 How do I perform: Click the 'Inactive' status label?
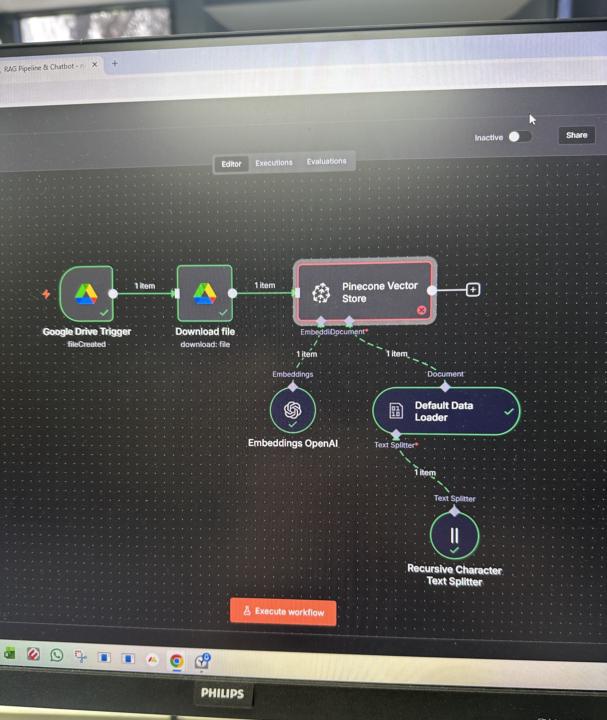[489, 138]
